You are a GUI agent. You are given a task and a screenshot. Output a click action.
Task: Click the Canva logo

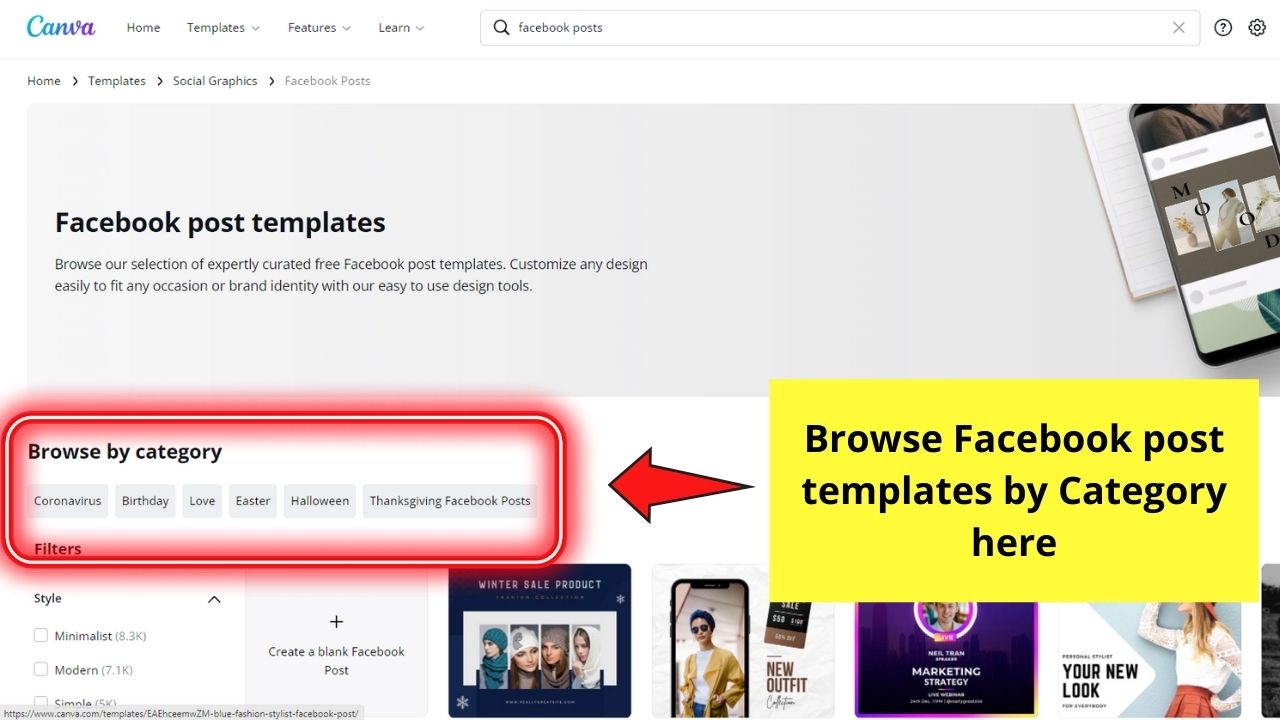(x=60, y=27)
